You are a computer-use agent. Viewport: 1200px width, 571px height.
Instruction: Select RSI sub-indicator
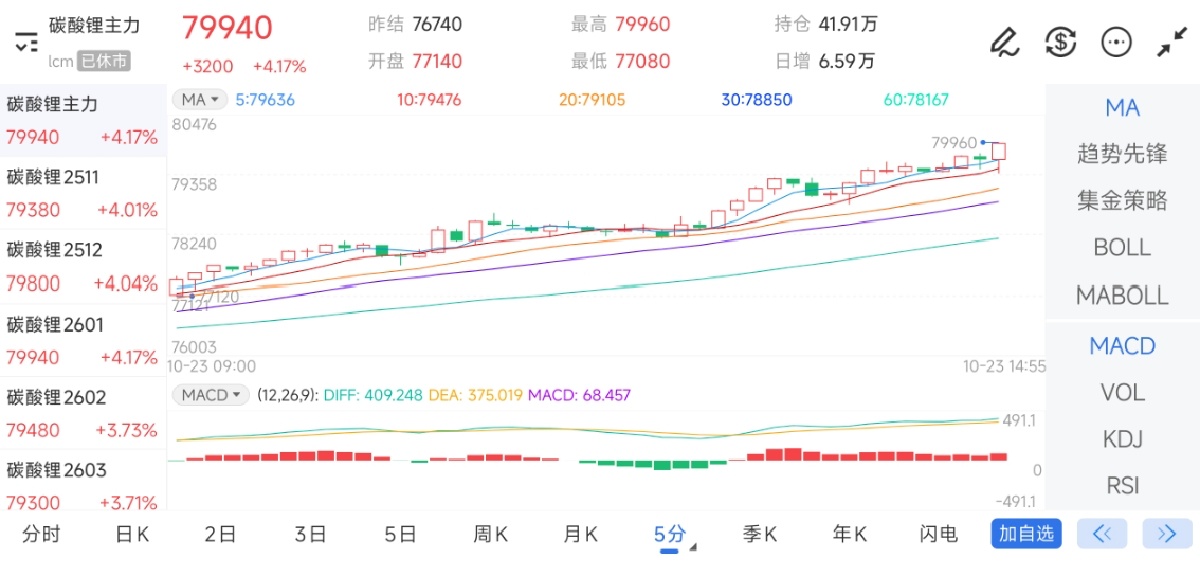pyautogui.click(x=1122, y=485)
